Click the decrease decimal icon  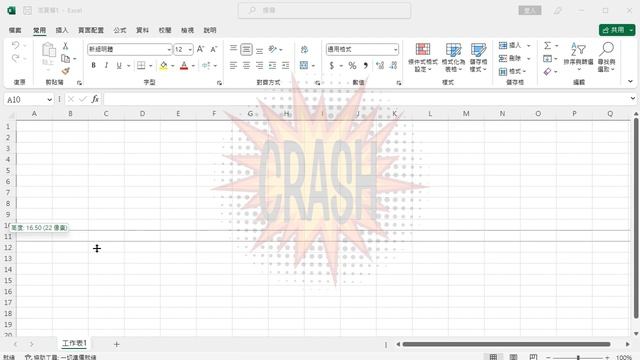click(393, 65)
